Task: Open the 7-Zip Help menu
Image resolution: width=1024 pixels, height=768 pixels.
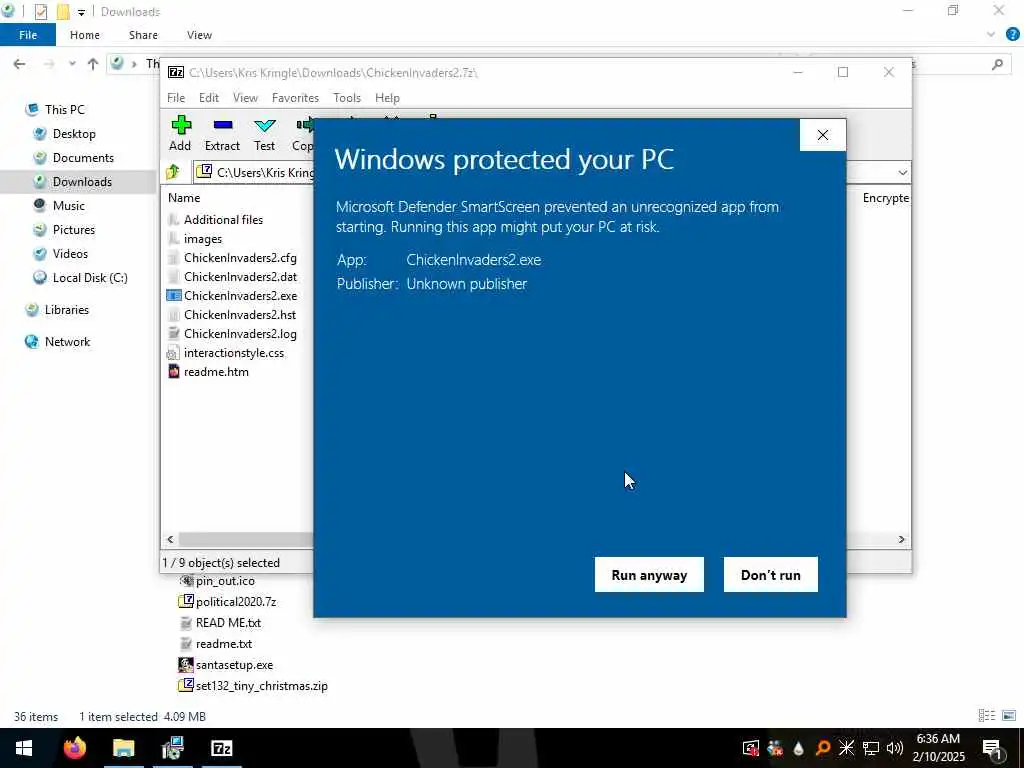Action: [x=387, y=98]
